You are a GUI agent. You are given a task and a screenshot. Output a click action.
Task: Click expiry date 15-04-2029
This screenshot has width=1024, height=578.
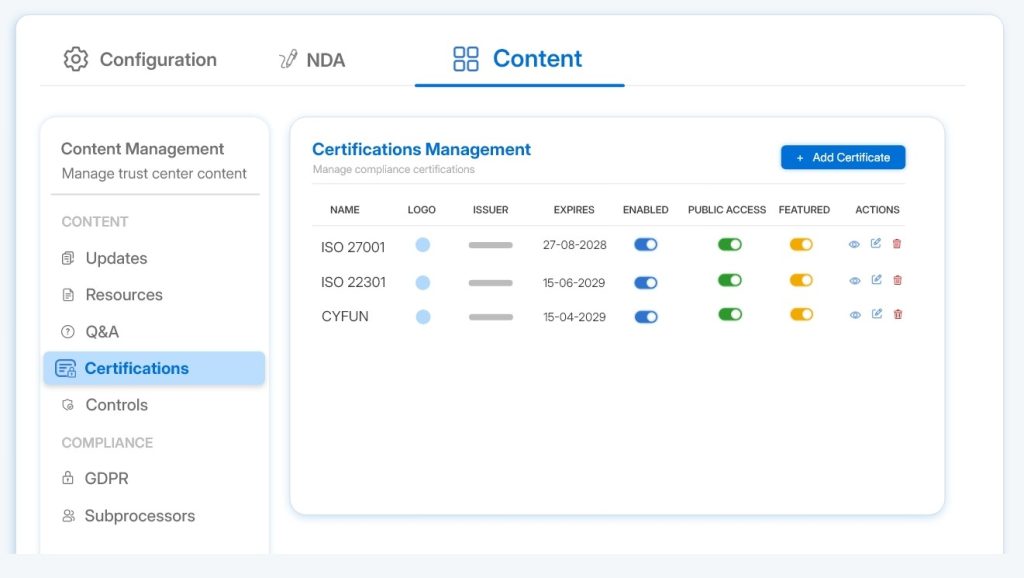tap(575, 317)
